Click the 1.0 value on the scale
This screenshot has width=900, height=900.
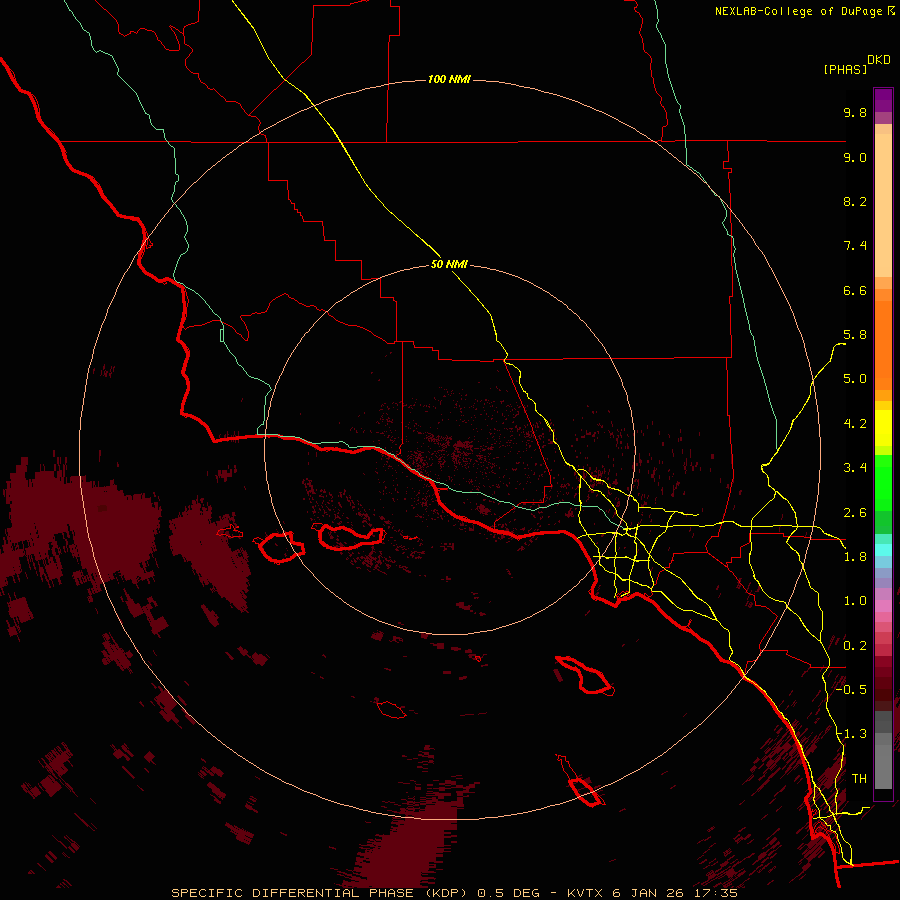(x=855, y=601)
